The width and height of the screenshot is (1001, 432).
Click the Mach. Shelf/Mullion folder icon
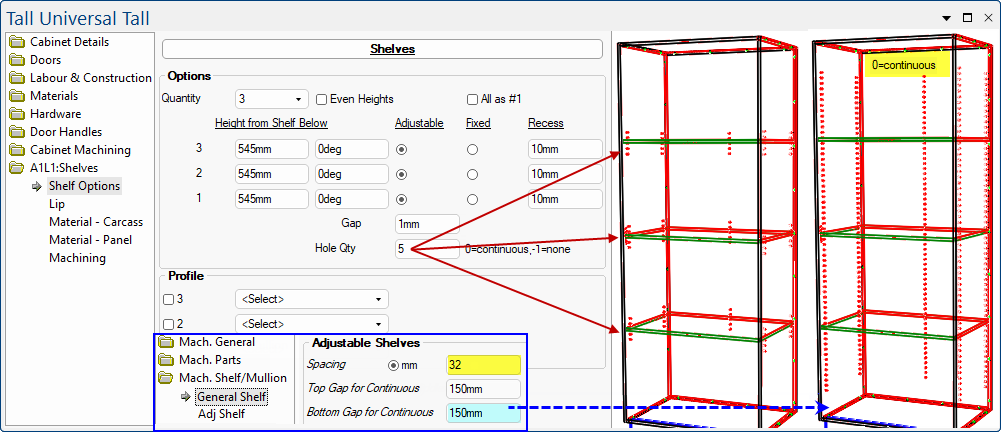[x=165, y=378]
